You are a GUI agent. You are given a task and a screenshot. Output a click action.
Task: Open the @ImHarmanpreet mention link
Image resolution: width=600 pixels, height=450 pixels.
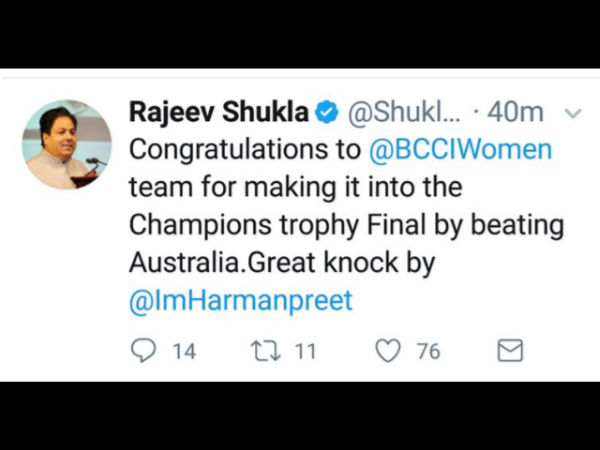point(241,300)
